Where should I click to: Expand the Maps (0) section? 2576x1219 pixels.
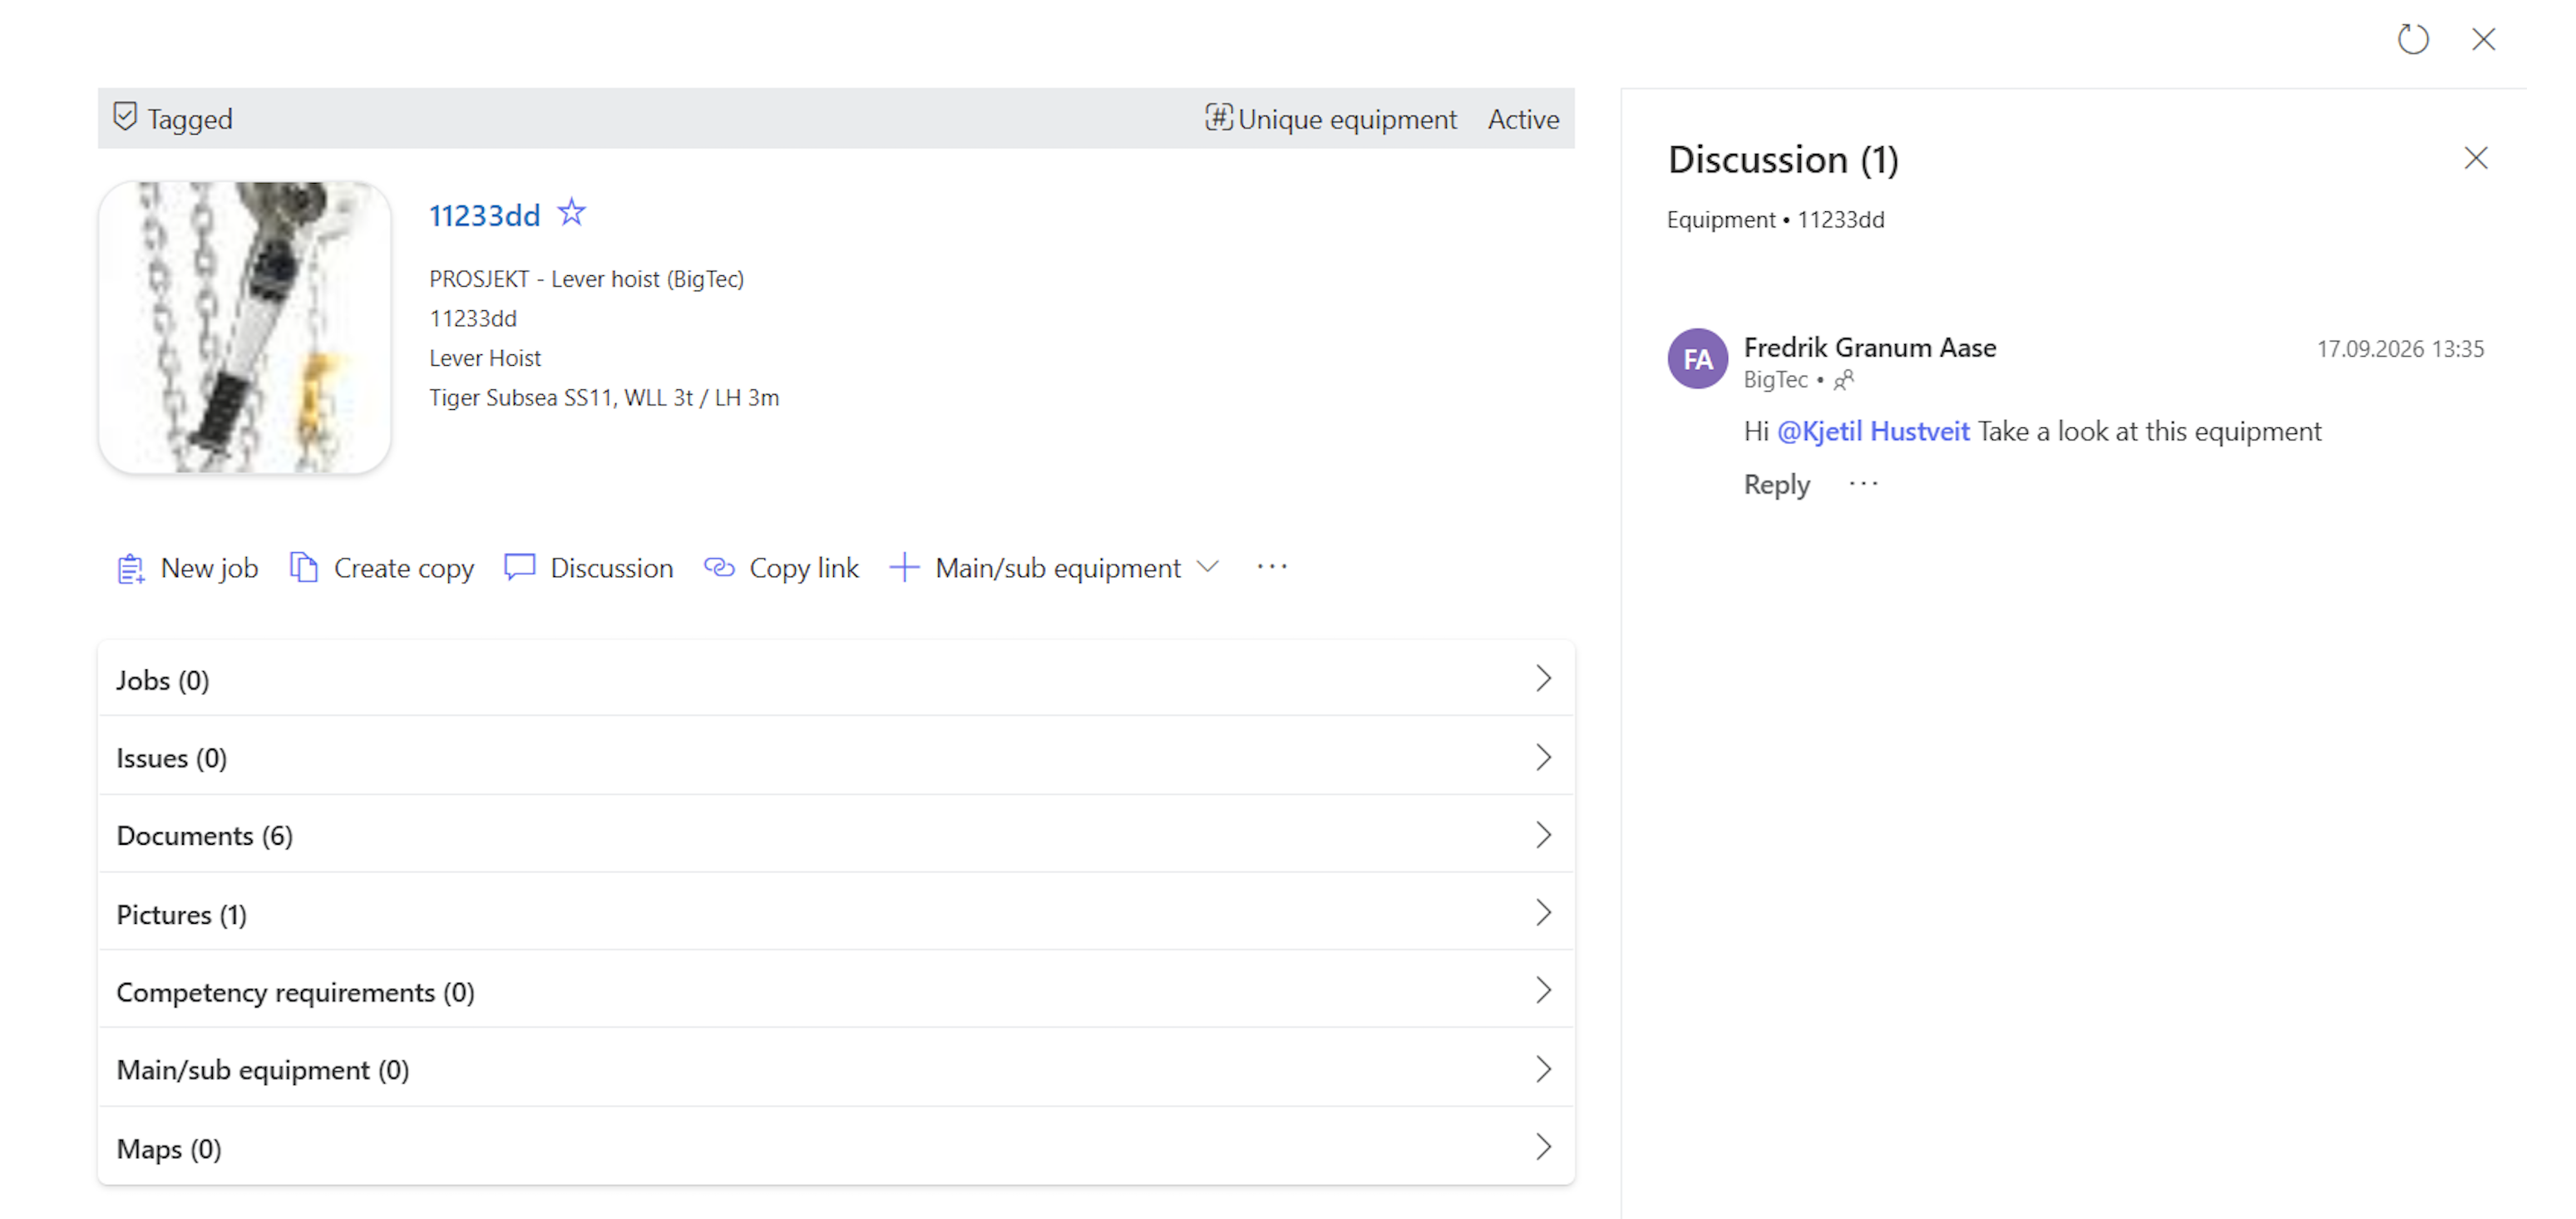pyautogui.click(x=836, y=1147)
